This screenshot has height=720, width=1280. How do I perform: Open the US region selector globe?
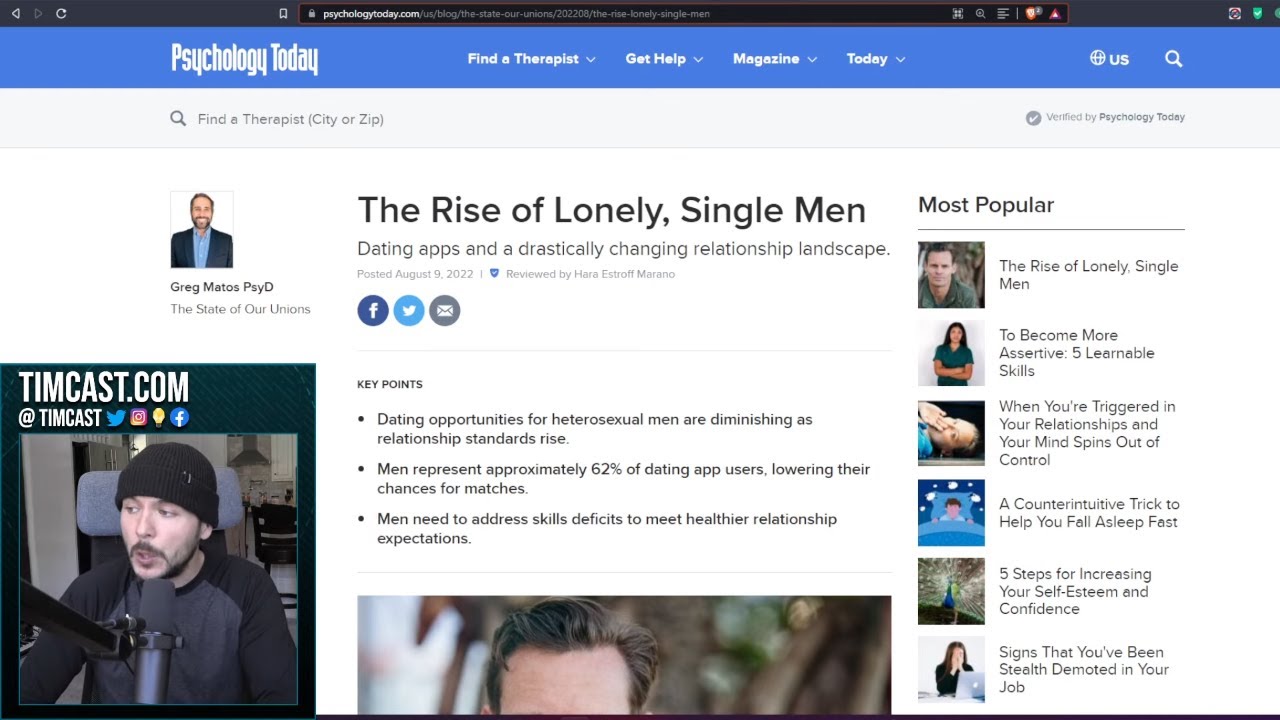pos(1109,59)
